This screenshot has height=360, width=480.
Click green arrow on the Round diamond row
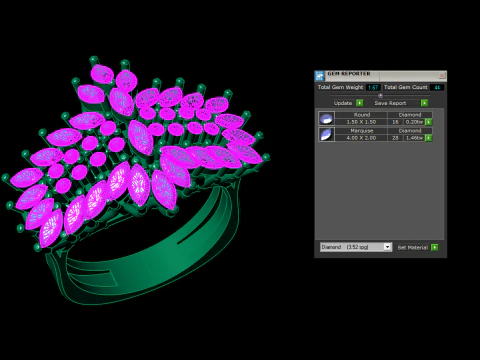tap(429, 122)
